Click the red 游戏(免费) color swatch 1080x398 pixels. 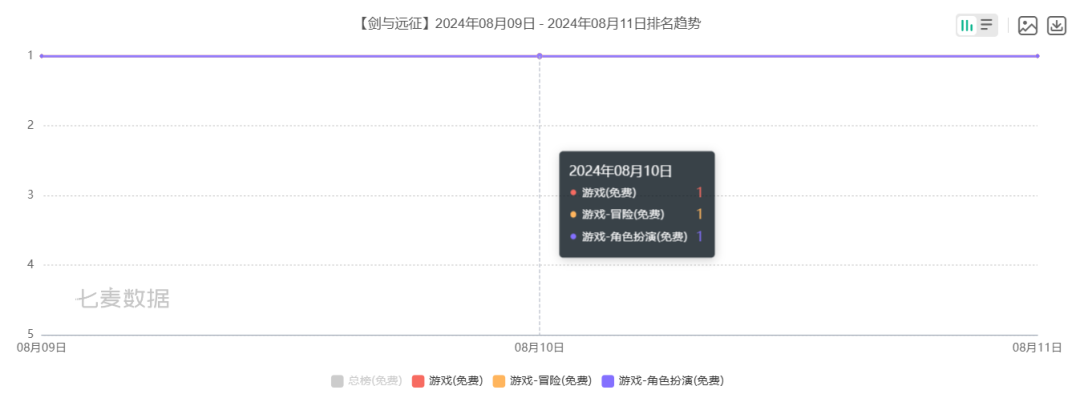(417, 381)
